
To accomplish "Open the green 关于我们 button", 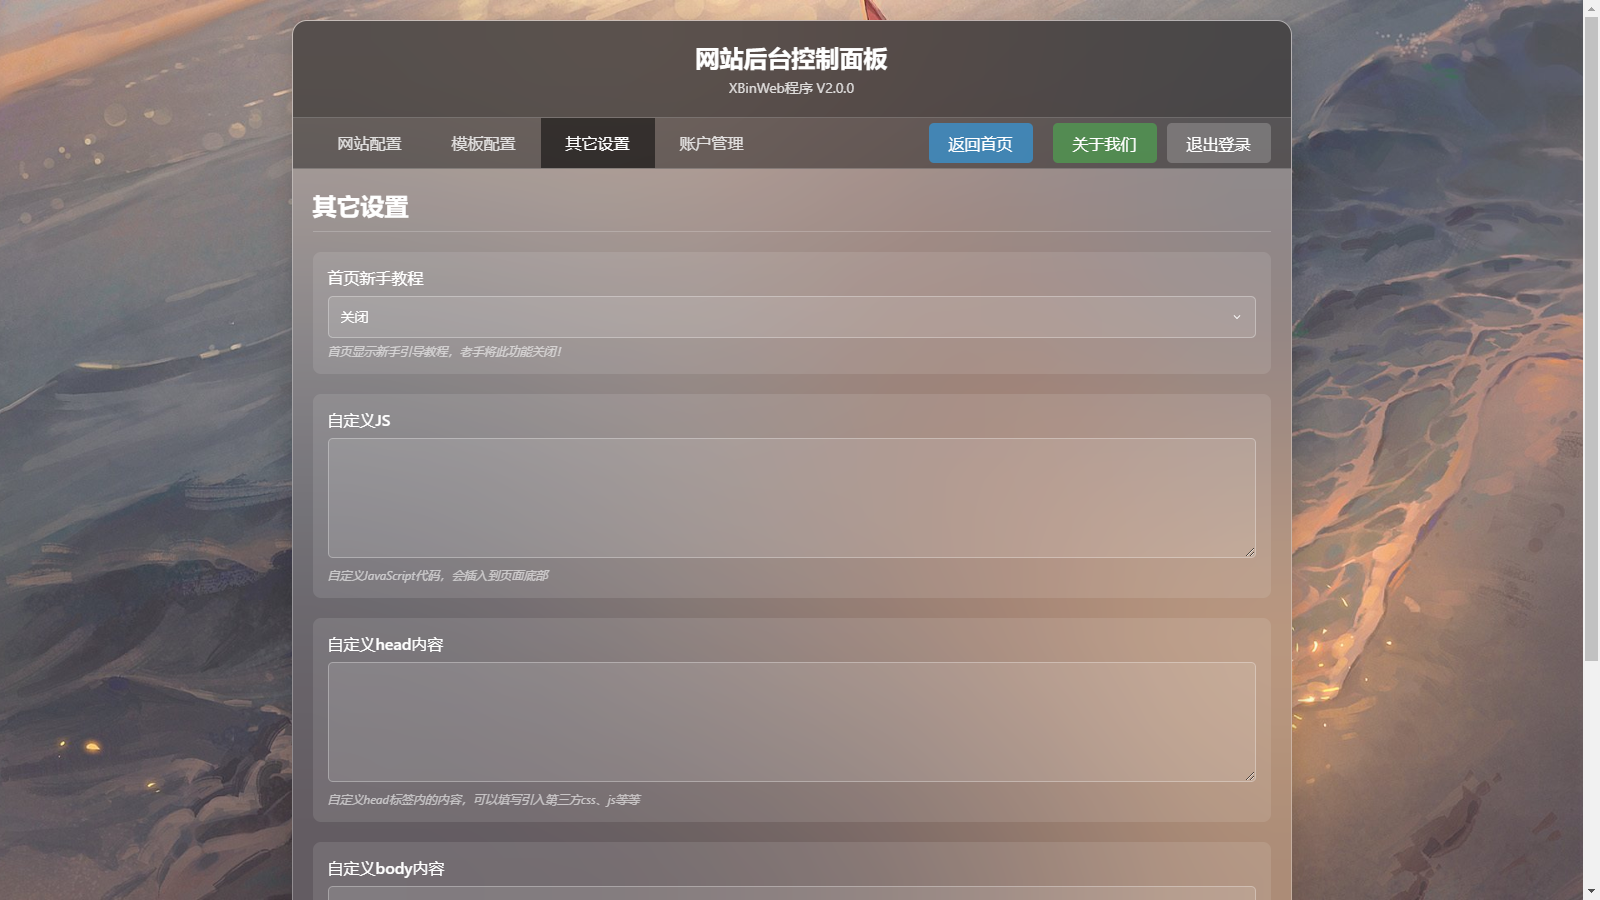I will click(x=1104, y=144).
